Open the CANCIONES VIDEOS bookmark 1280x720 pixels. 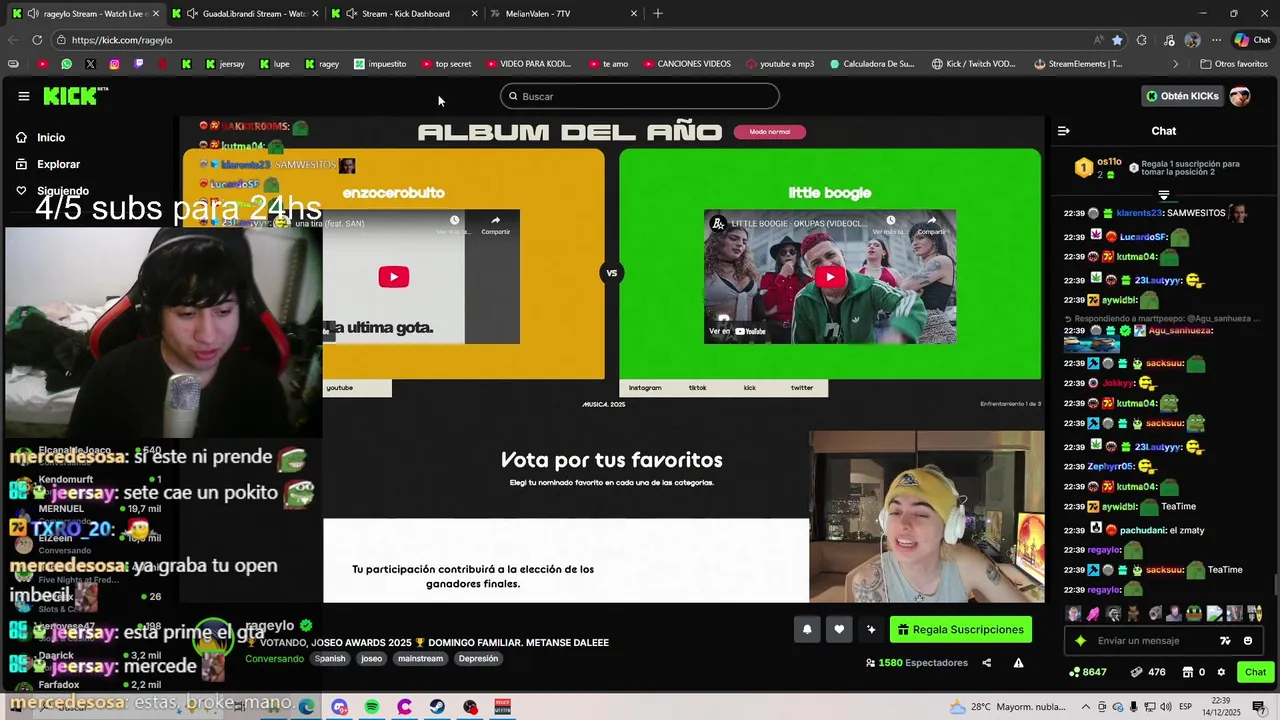click(686, 64)
